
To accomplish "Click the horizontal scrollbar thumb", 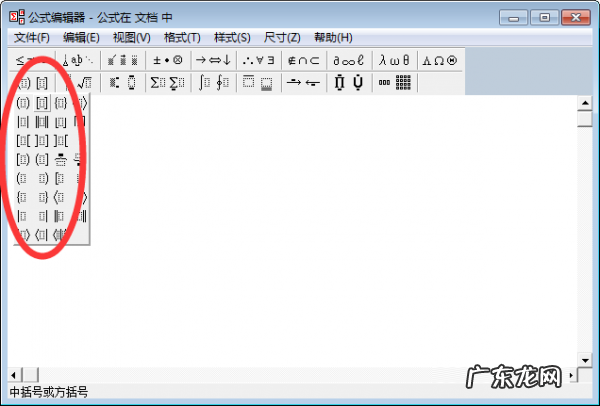I will (30, 375).
